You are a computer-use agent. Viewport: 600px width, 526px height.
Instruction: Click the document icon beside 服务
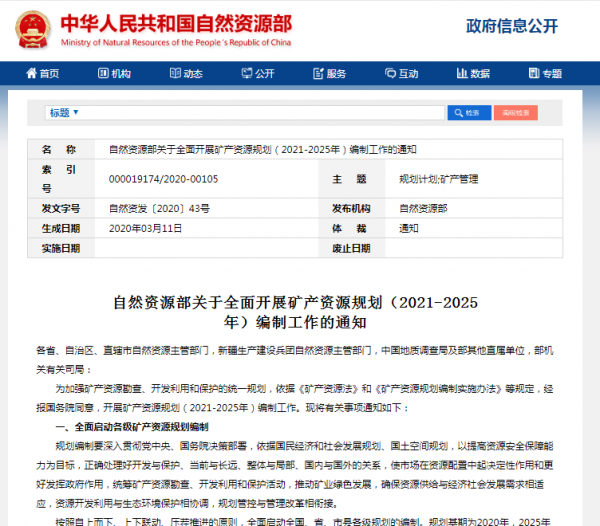[318, 74]
